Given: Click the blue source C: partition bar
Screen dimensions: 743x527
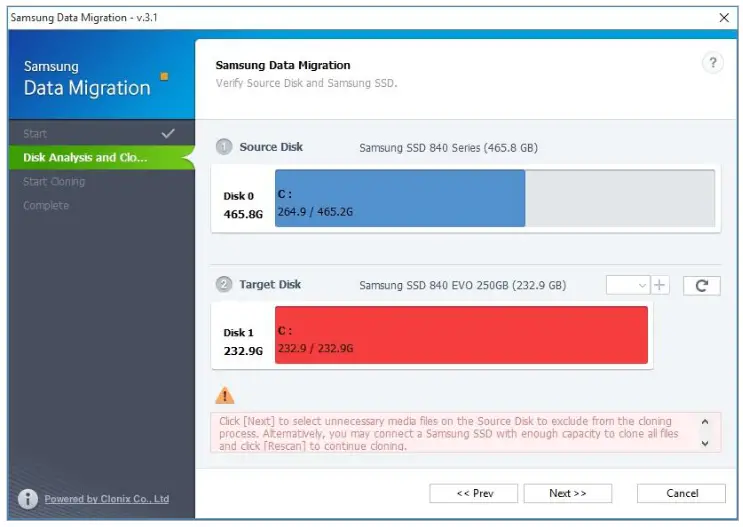Looking at the screenshot, I should click(400, 198).
